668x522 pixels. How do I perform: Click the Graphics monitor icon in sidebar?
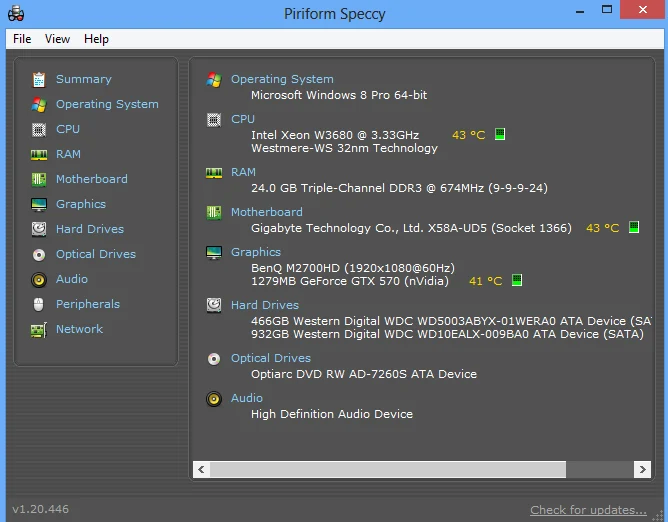click(39, 205)
